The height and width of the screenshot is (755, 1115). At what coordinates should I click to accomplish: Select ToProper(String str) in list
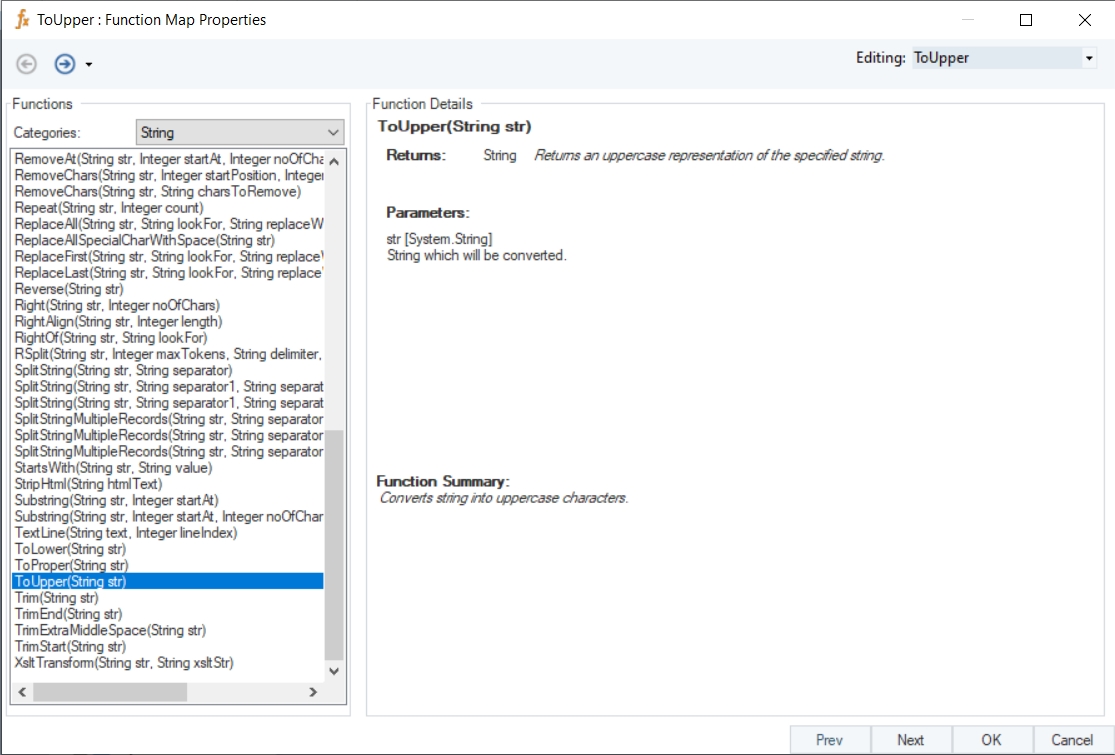[x=72, y=565]
